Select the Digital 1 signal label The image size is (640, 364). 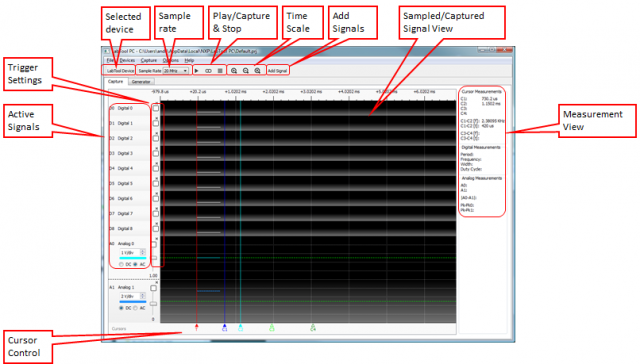[x=125, y=123]
